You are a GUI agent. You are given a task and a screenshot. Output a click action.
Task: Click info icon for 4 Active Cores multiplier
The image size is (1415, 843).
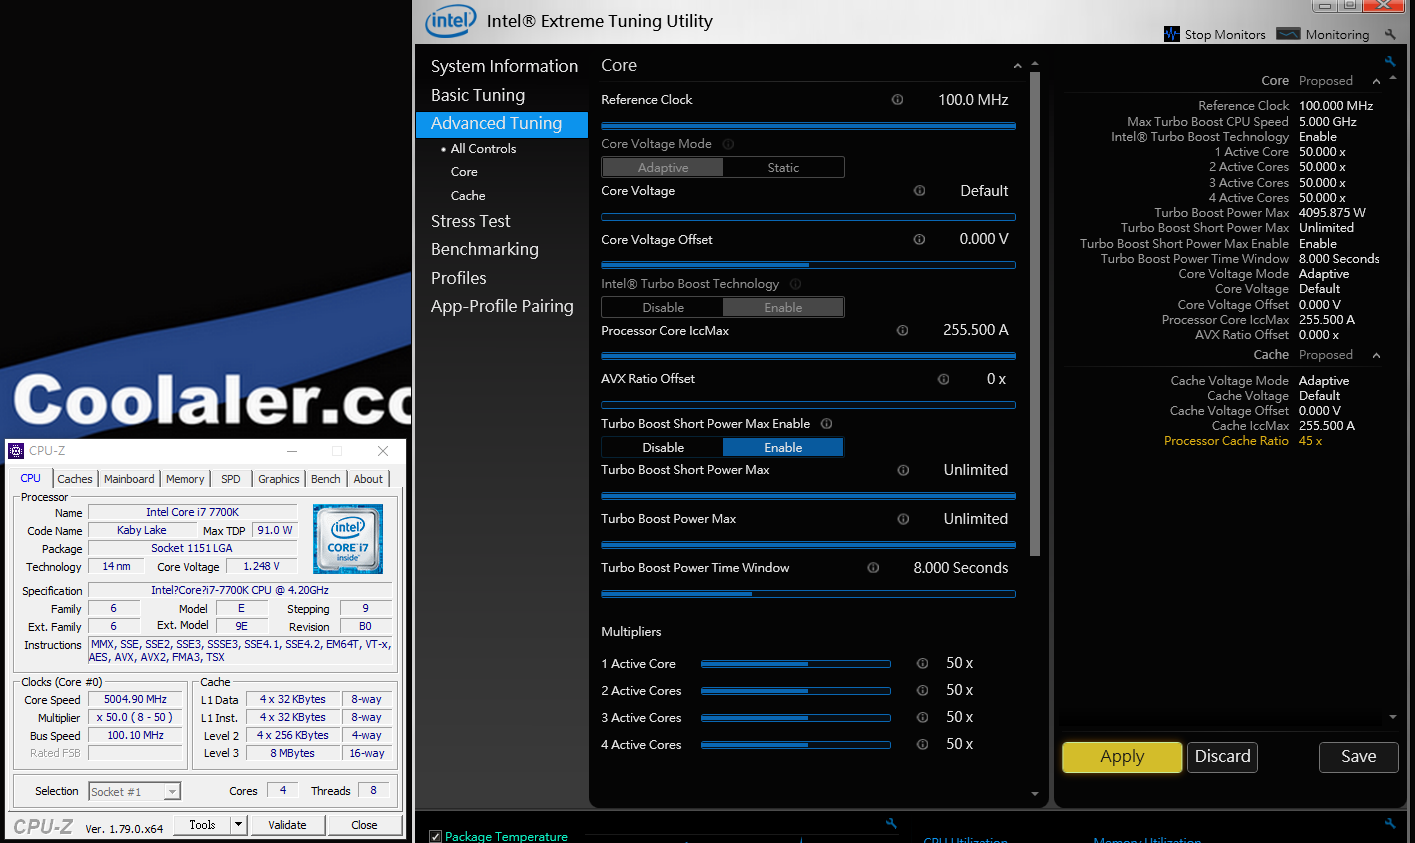pyautogui.click(x=922, y=745)
